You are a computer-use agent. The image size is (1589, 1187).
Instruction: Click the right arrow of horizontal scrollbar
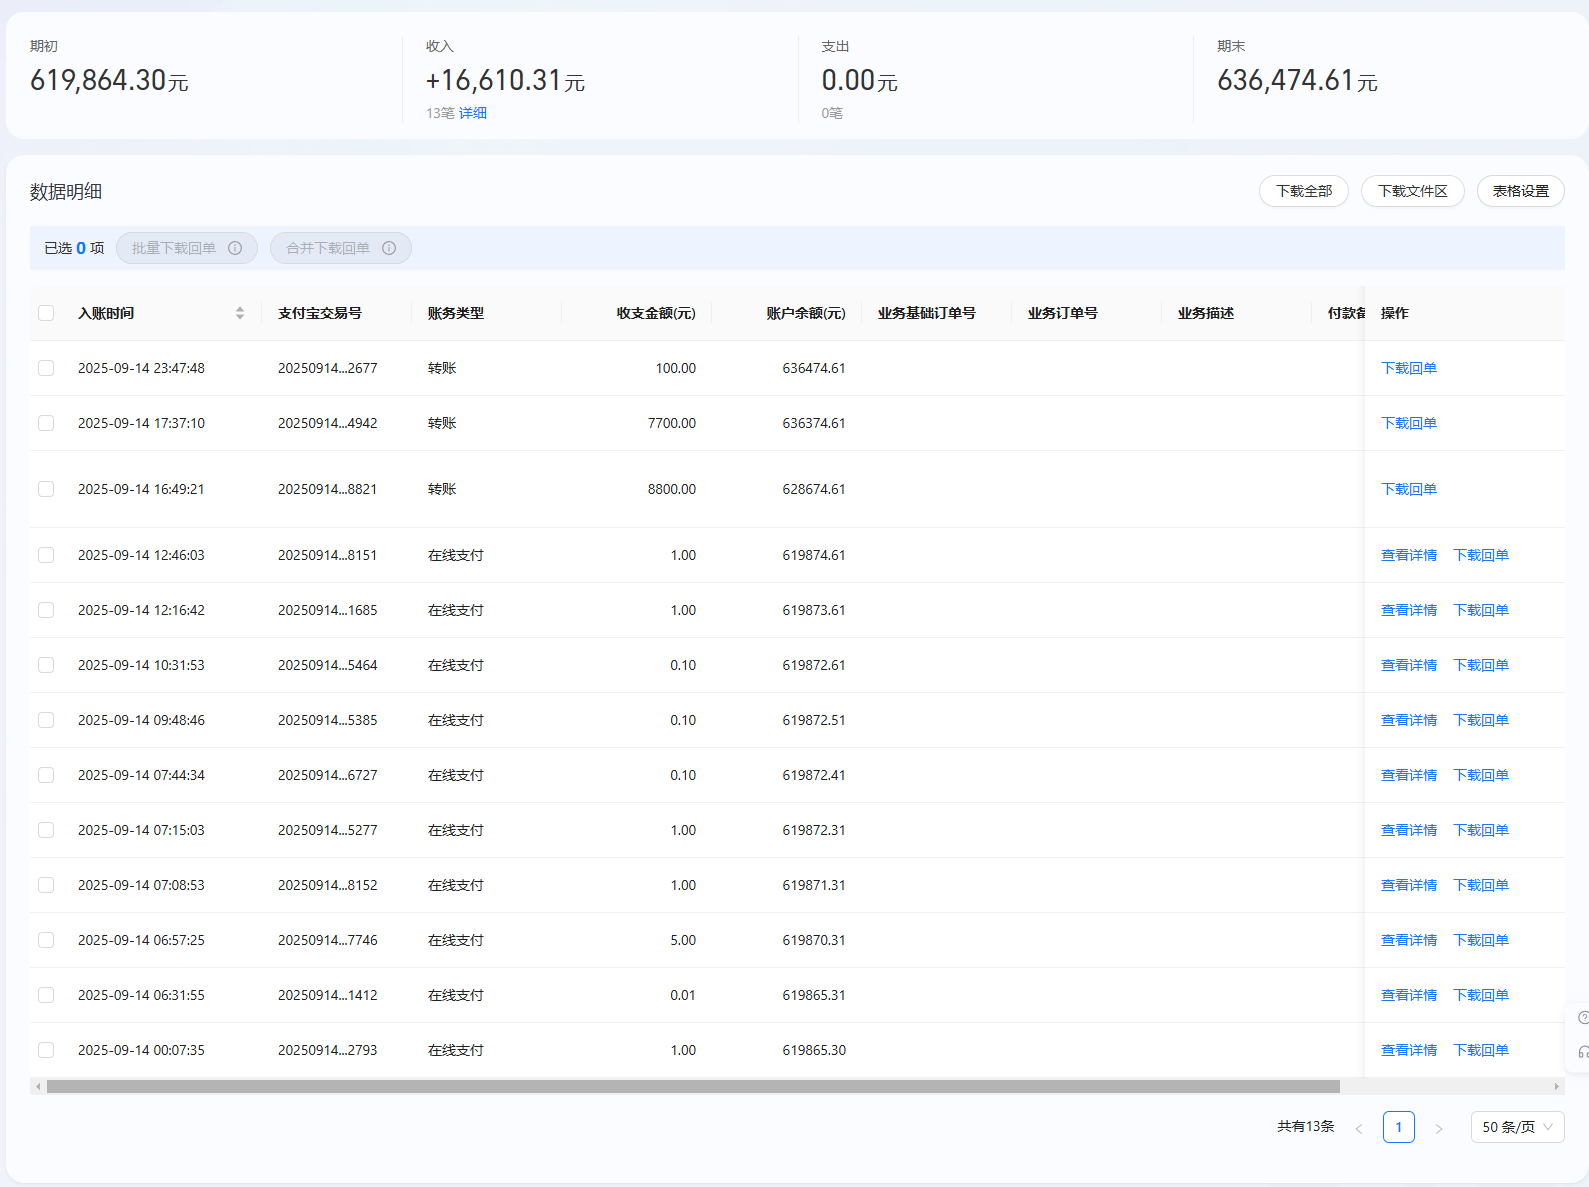[1556, 1086]
